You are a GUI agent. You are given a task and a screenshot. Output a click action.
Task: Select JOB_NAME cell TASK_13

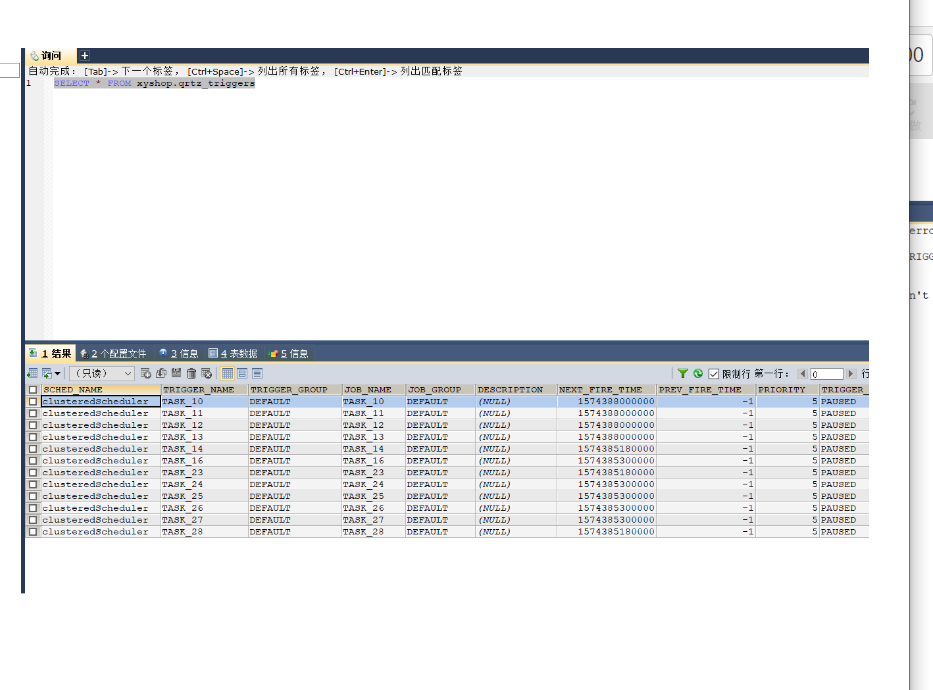pos(373,437)
